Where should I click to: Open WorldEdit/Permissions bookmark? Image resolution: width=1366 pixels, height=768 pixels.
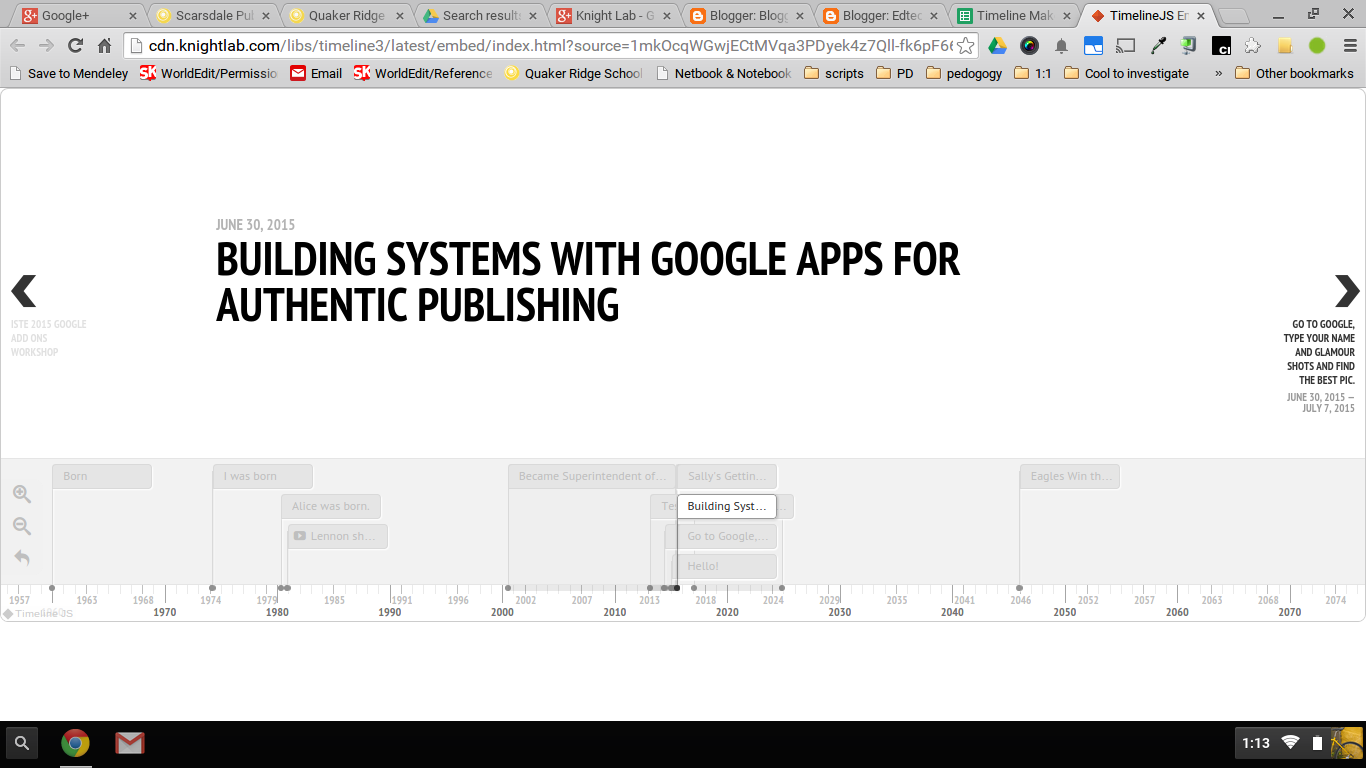209,73
